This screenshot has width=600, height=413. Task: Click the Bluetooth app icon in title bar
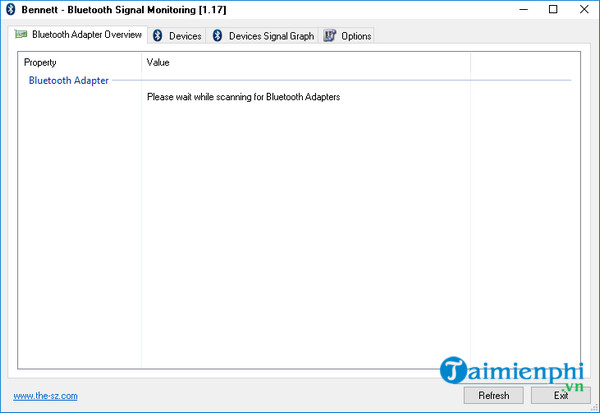[x=11, y=10]
